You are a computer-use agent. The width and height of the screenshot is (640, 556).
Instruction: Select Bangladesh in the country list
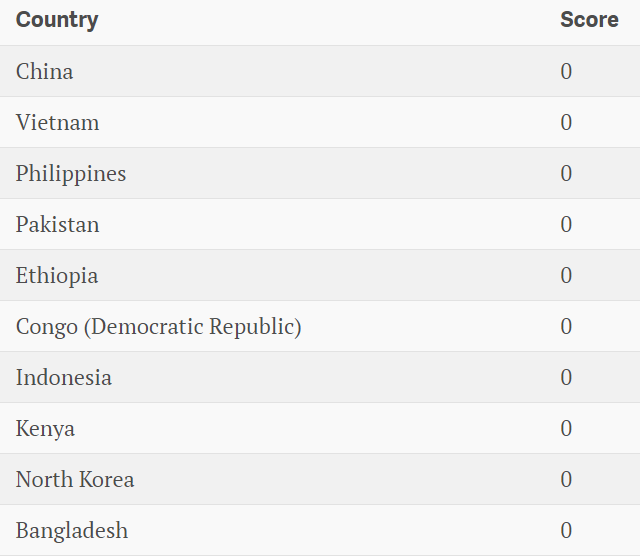tap(72, 530)
